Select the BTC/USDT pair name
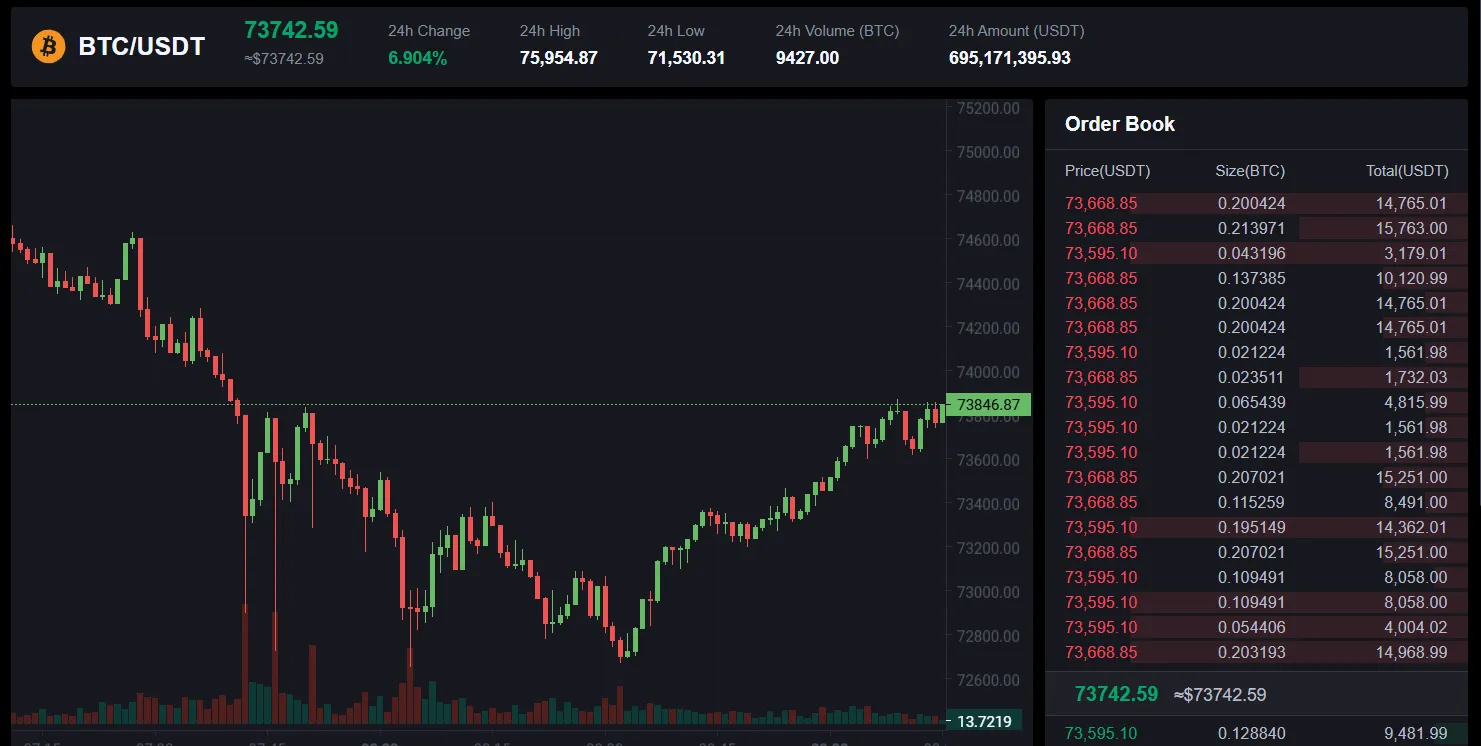Screen dimensions: 1481x746 (x=141, y=46)
